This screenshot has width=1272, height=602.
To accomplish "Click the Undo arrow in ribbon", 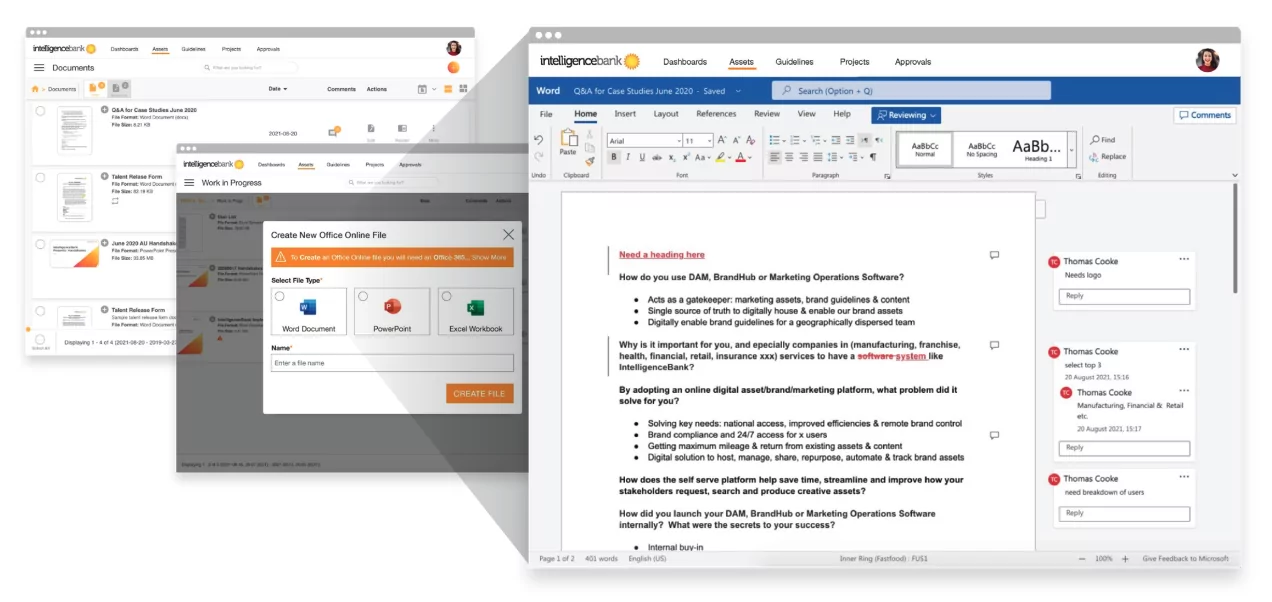I will [x=539, y=140].
